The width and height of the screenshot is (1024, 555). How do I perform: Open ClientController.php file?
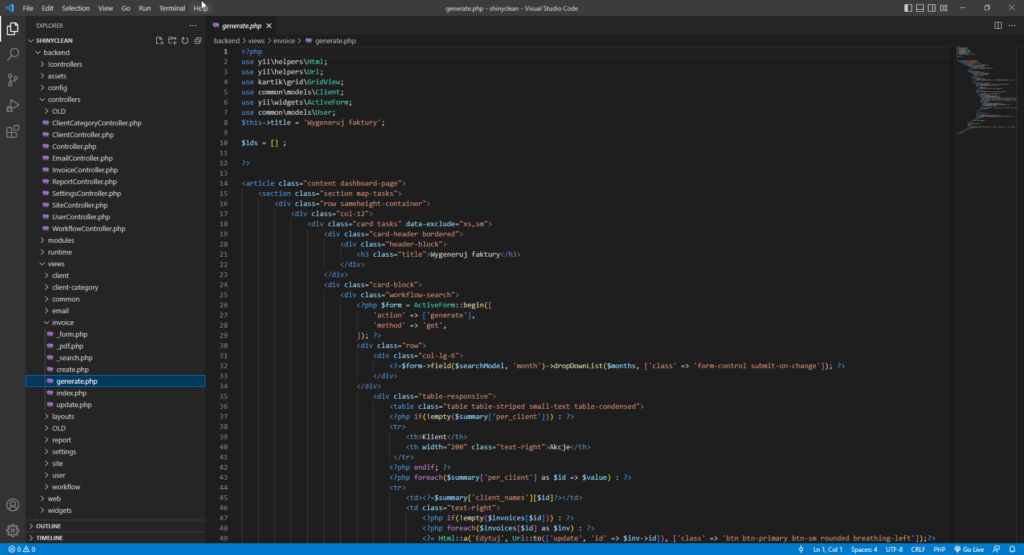pyautogui.click(x=83, y=135)
